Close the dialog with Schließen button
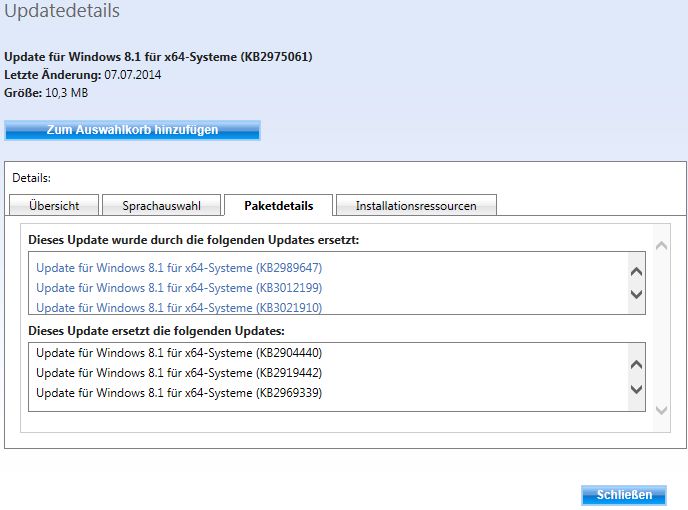The height and width of the screenshot is (510, 688). pos(624,495)
